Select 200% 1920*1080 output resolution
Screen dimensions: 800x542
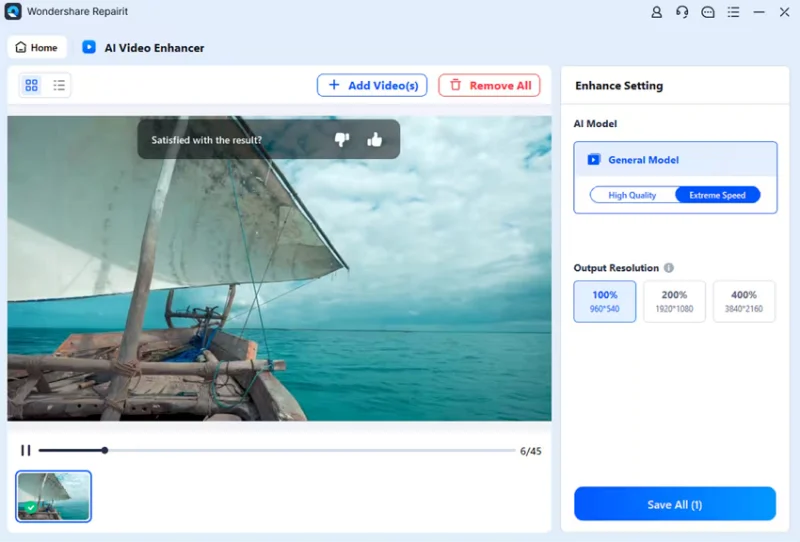click(x=674, y=301)
